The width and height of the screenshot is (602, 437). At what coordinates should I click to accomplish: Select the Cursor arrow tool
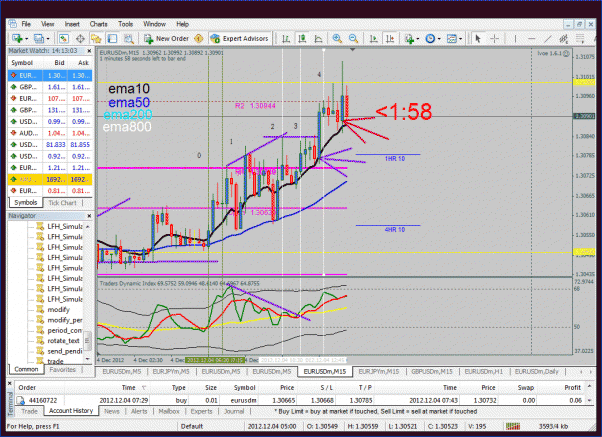pyautogui.click(x=478, y=38)
